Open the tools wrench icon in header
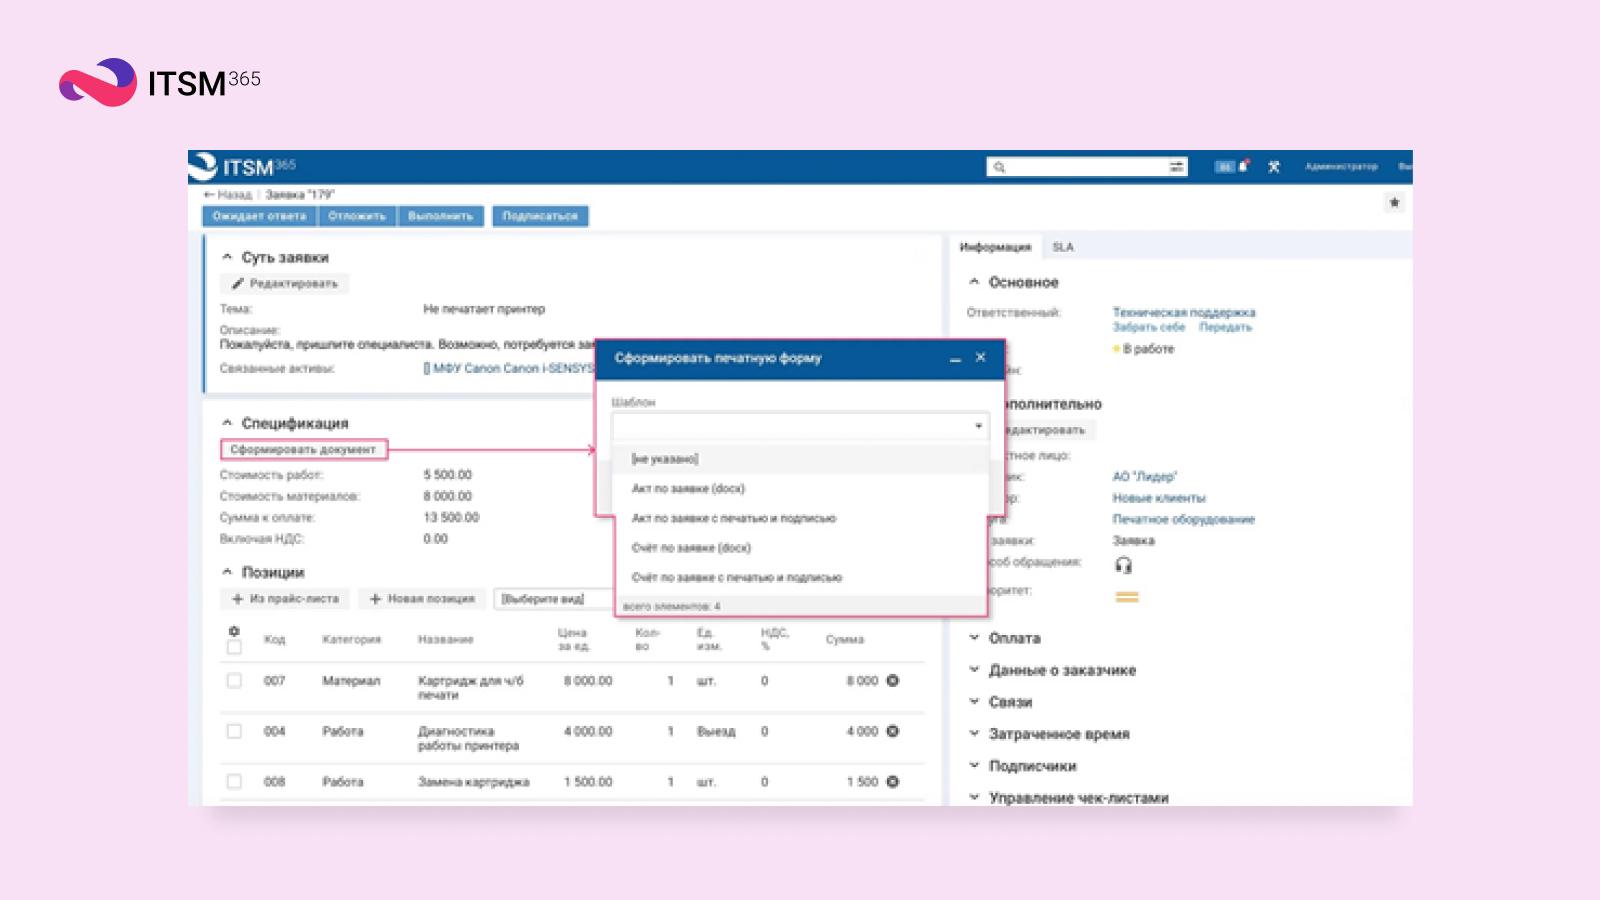This screenshot has height=900, width=1600. (1274, 167)
